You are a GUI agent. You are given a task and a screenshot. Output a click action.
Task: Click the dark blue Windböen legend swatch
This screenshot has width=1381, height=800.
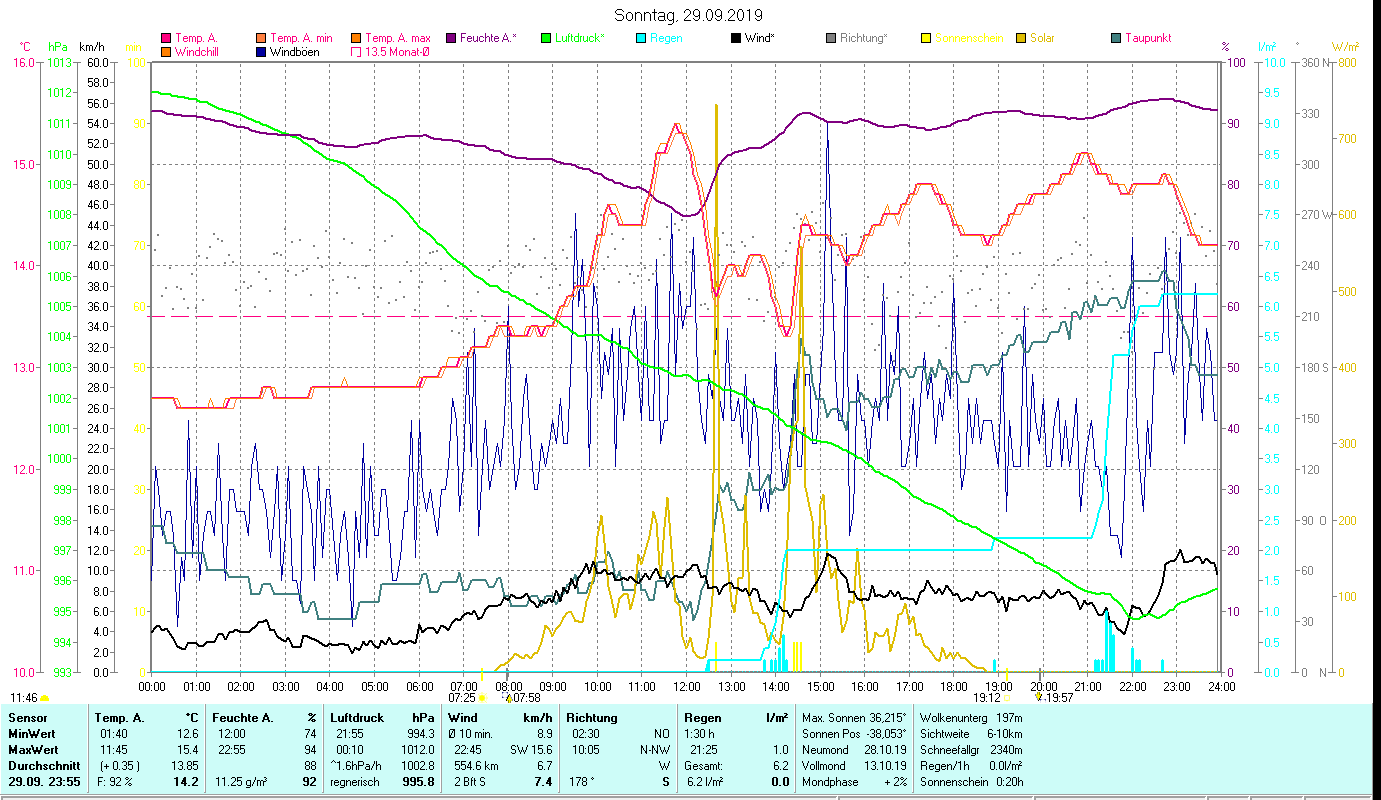tap(261, 51)
